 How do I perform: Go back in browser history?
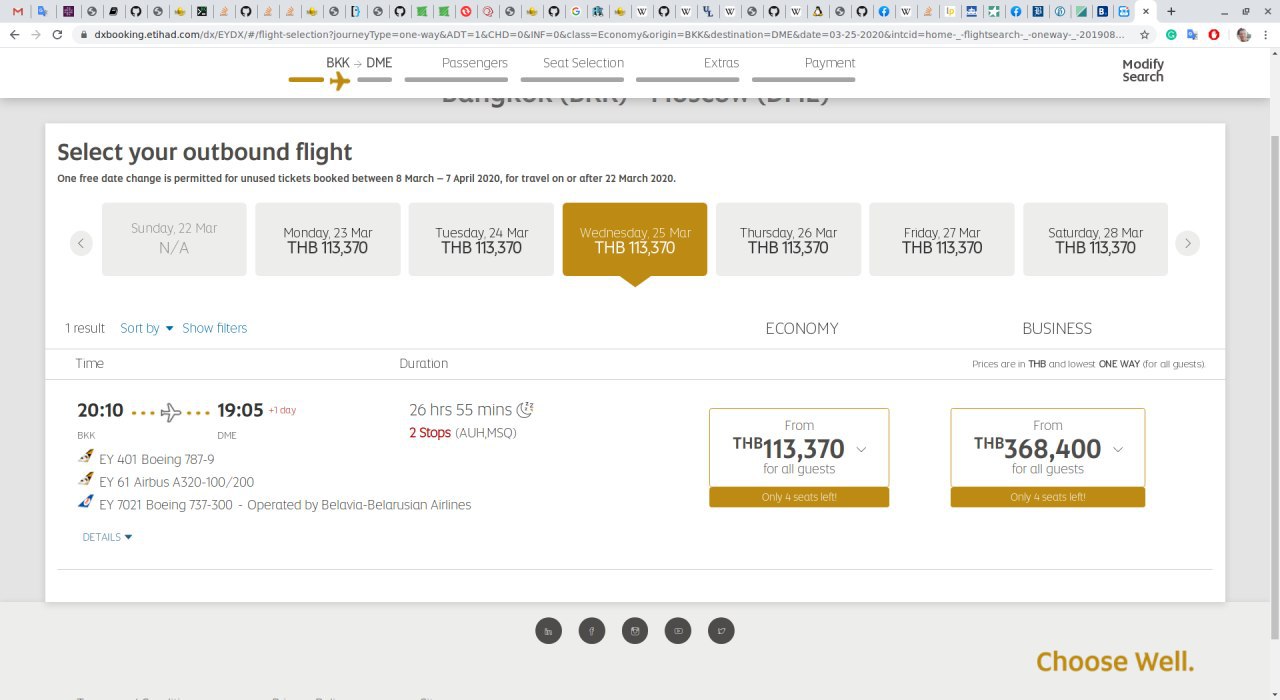tap(14, 34)
